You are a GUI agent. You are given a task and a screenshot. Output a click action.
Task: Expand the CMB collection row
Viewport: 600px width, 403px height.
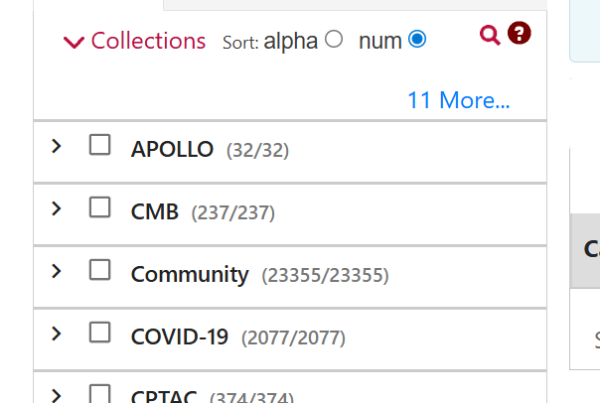tap(56, 209)
